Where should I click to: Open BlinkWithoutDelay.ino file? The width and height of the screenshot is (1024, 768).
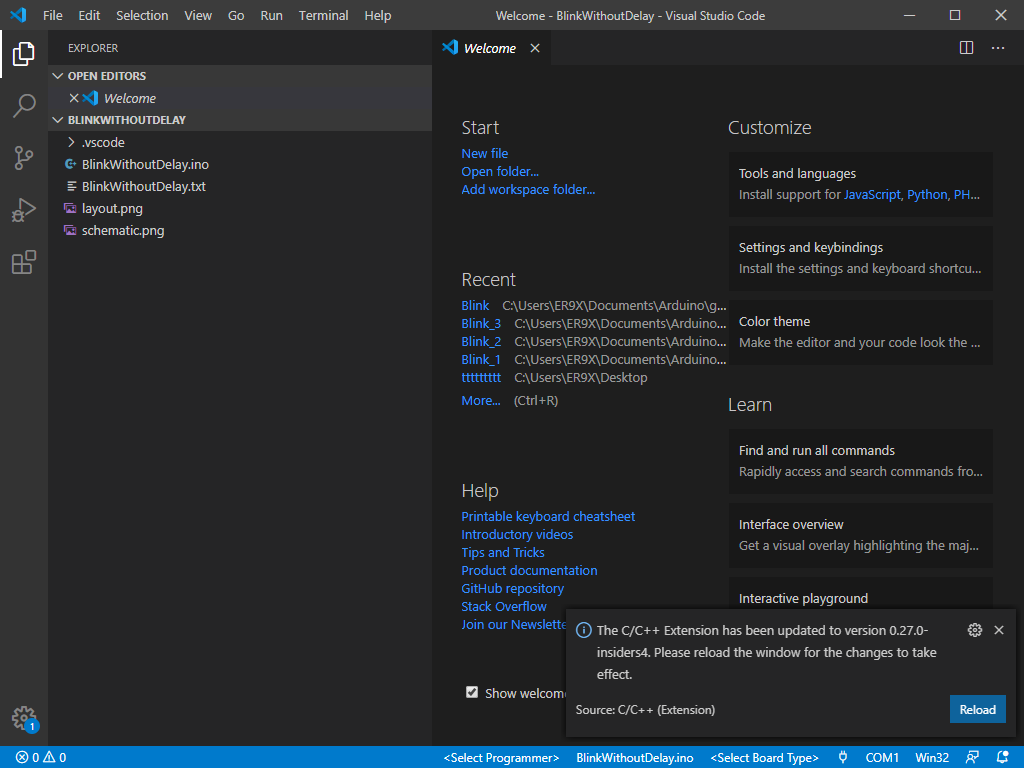click(x=240, y=165)
